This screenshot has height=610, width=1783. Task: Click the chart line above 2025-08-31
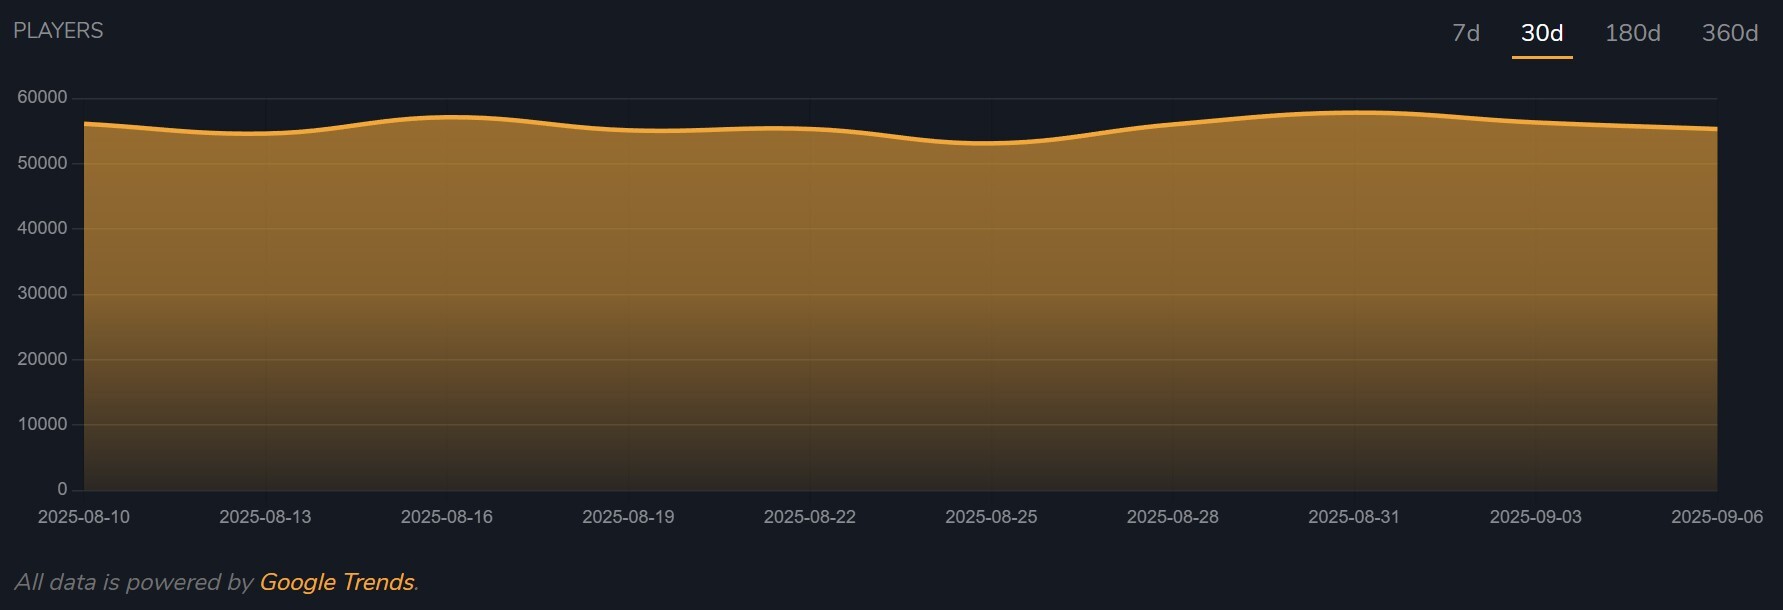(1354, 112)
